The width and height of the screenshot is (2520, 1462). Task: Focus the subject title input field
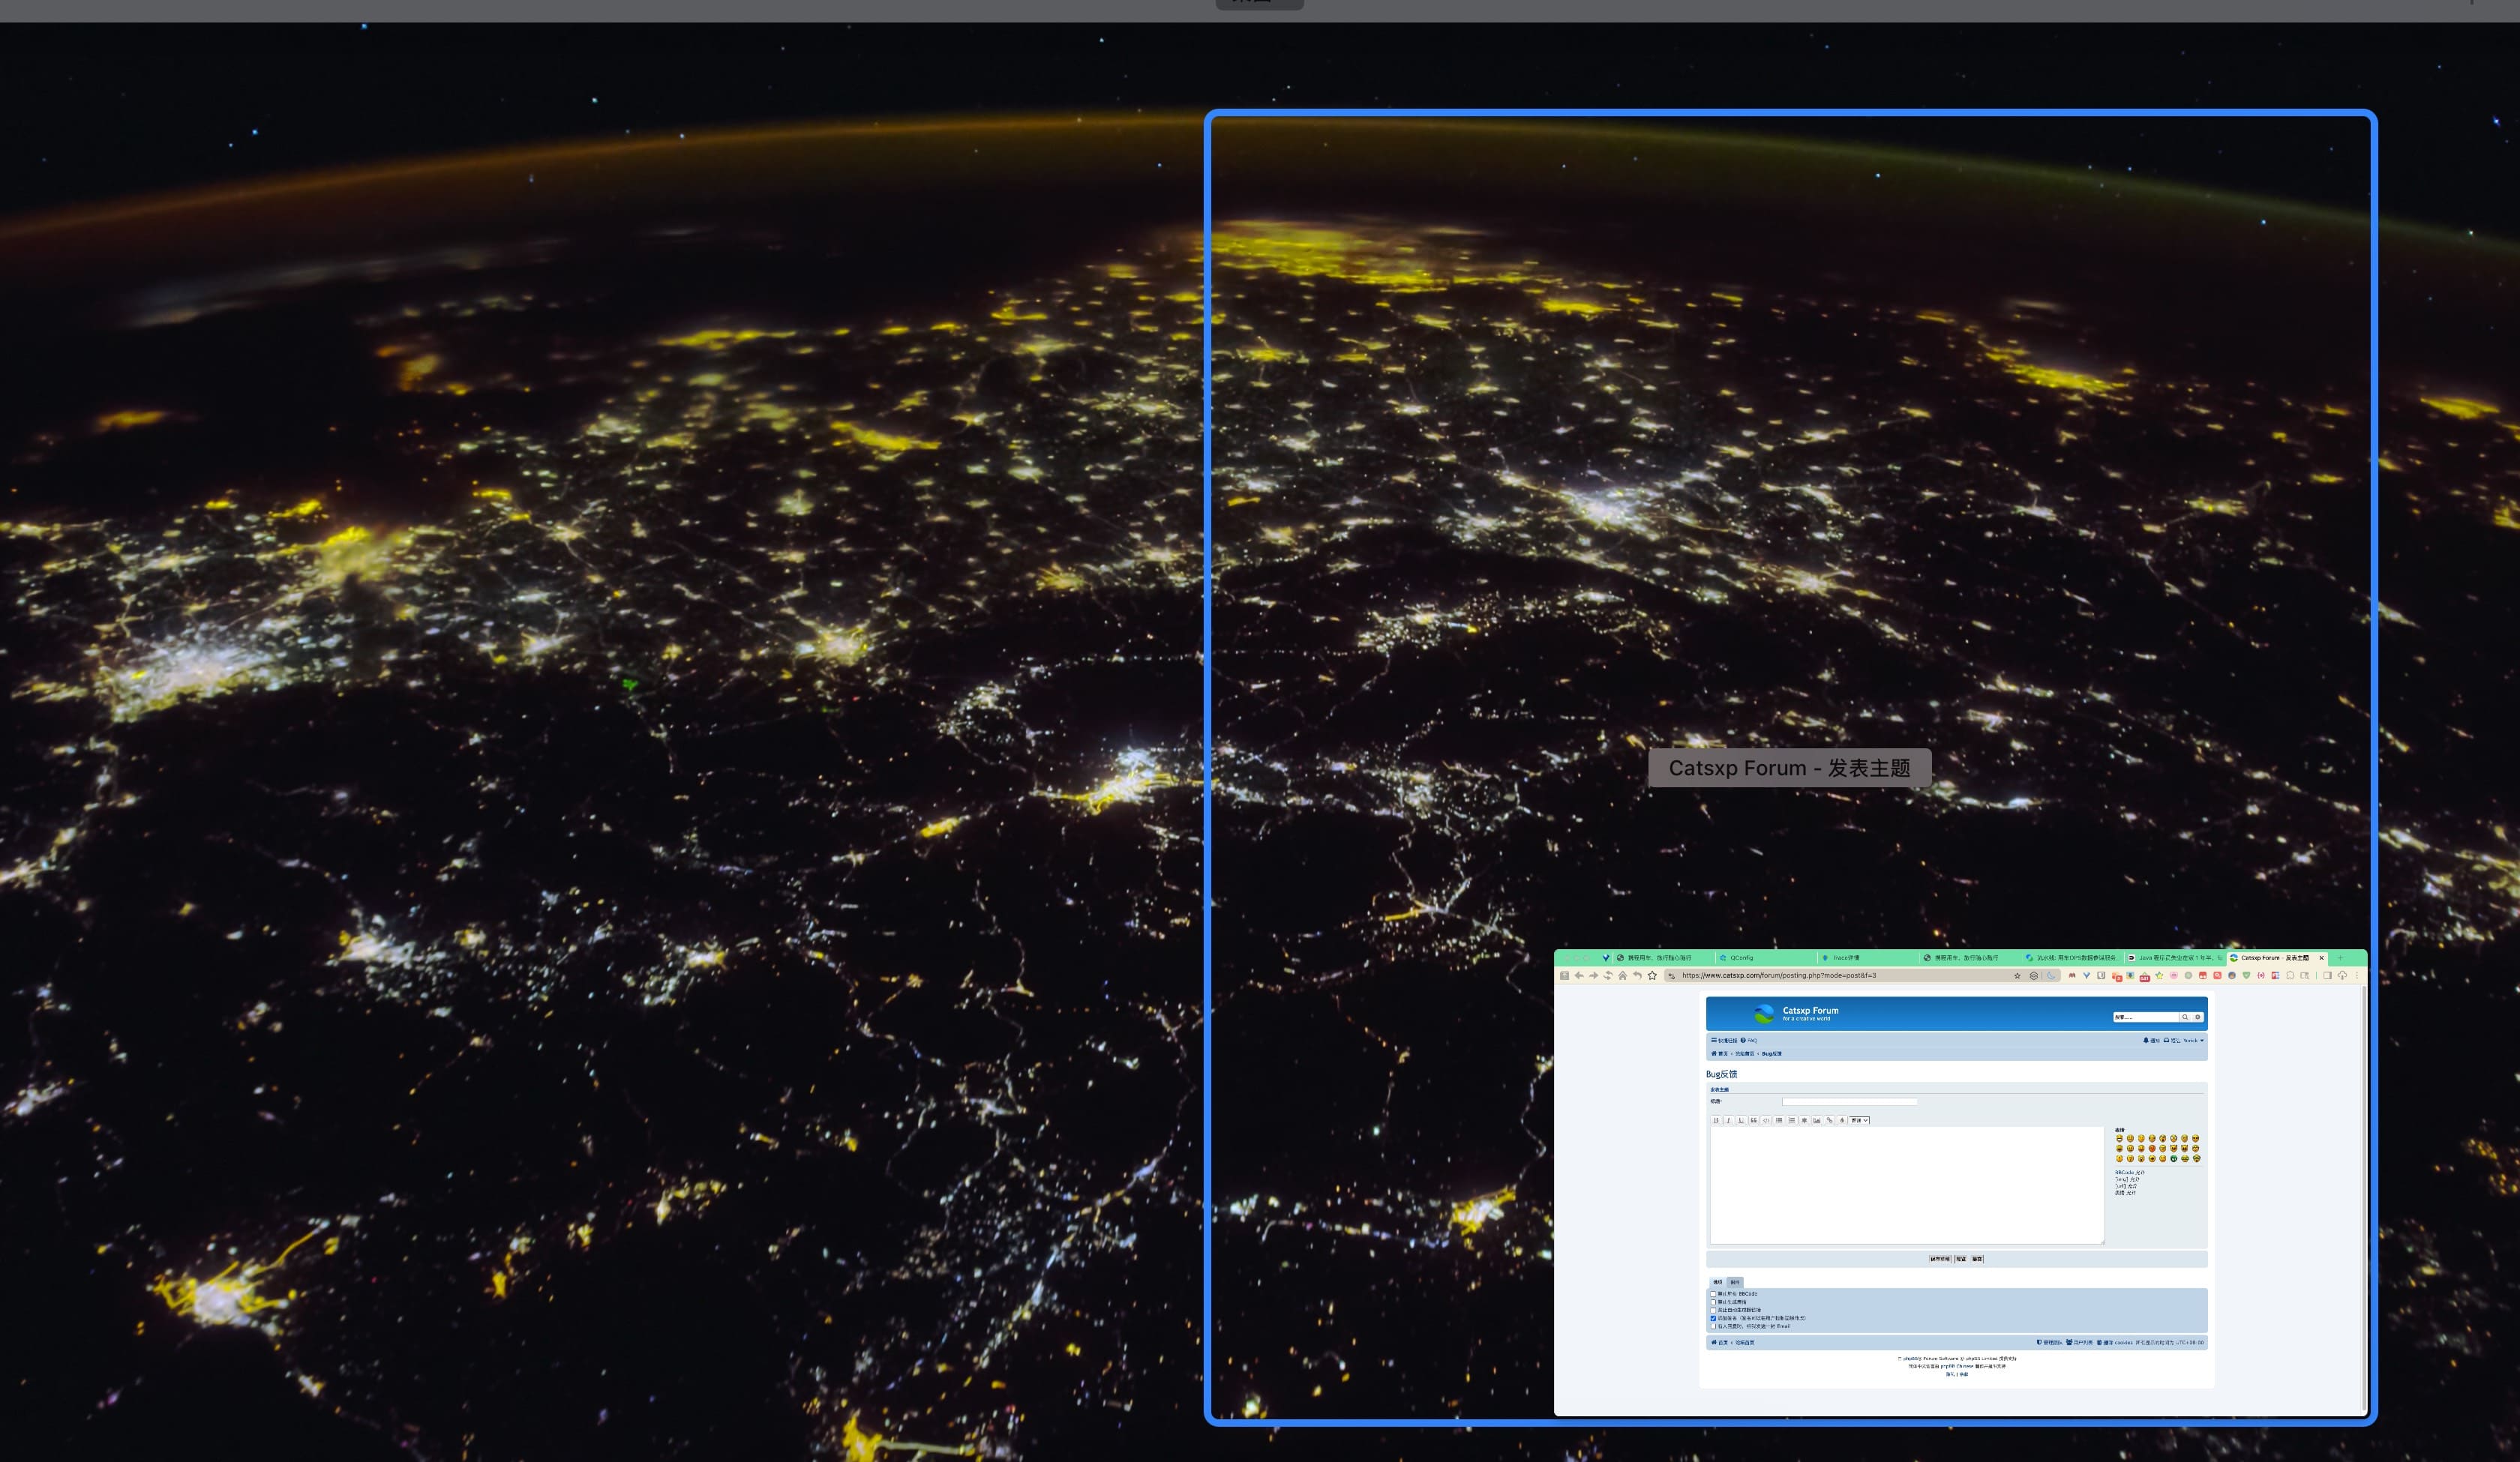pos(1850,1102)
